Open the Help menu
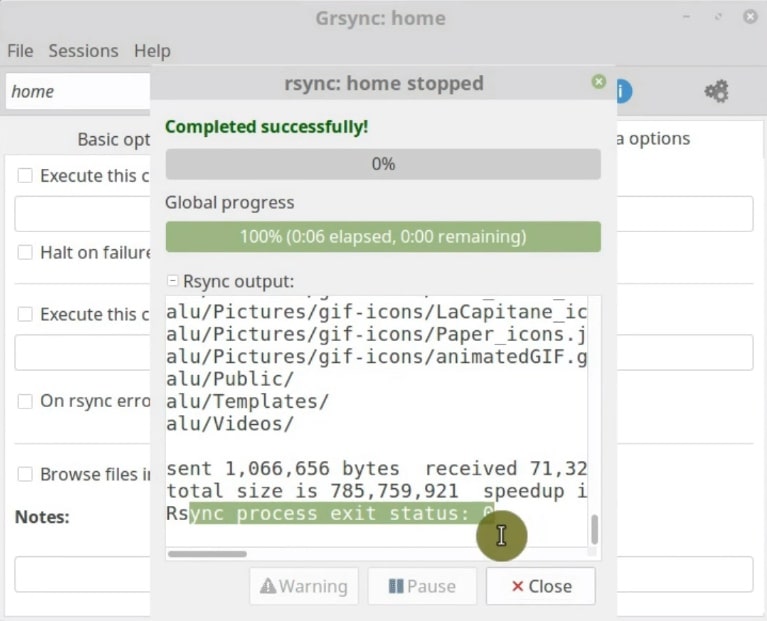Screen dimensions: 767x621 [152, 51]
